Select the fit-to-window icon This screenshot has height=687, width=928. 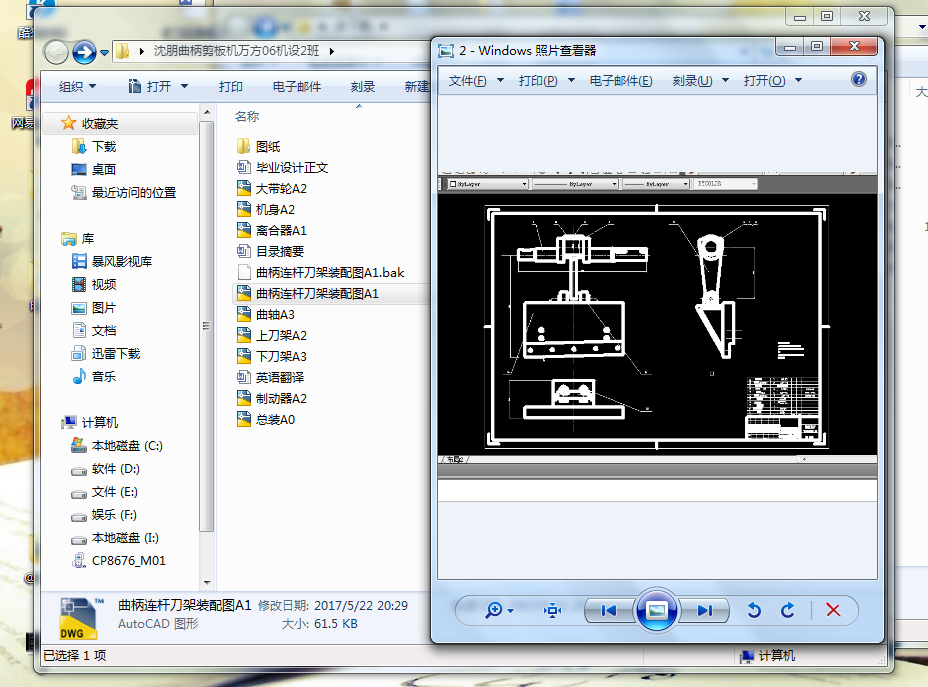pos(551,611)
